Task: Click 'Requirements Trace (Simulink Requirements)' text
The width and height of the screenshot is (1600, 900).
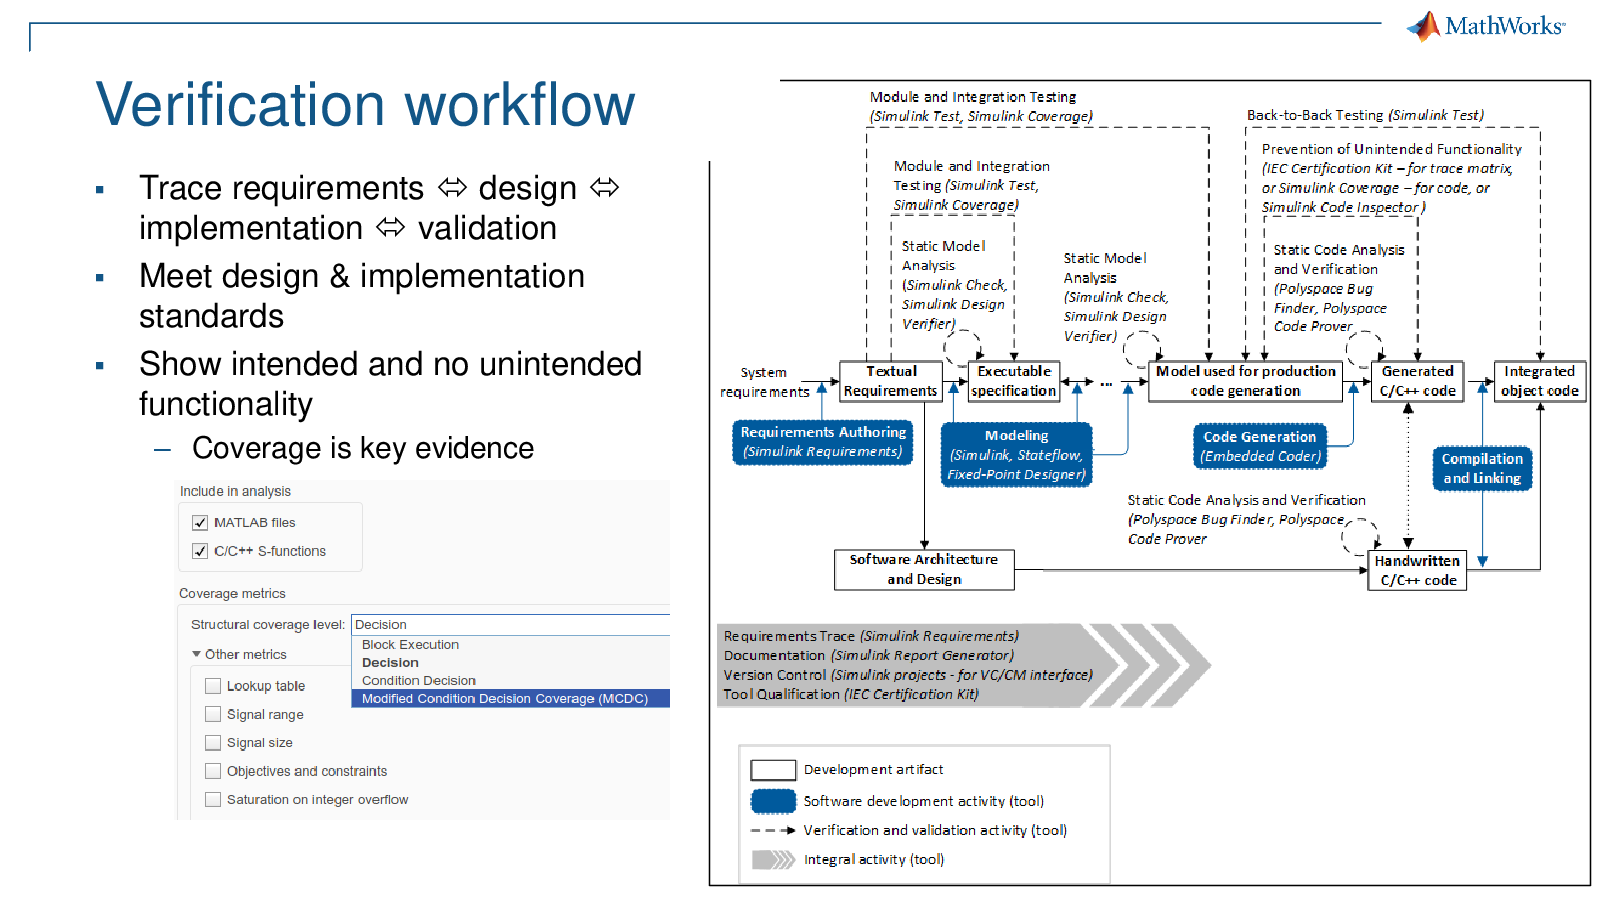Action: [871, 636]
